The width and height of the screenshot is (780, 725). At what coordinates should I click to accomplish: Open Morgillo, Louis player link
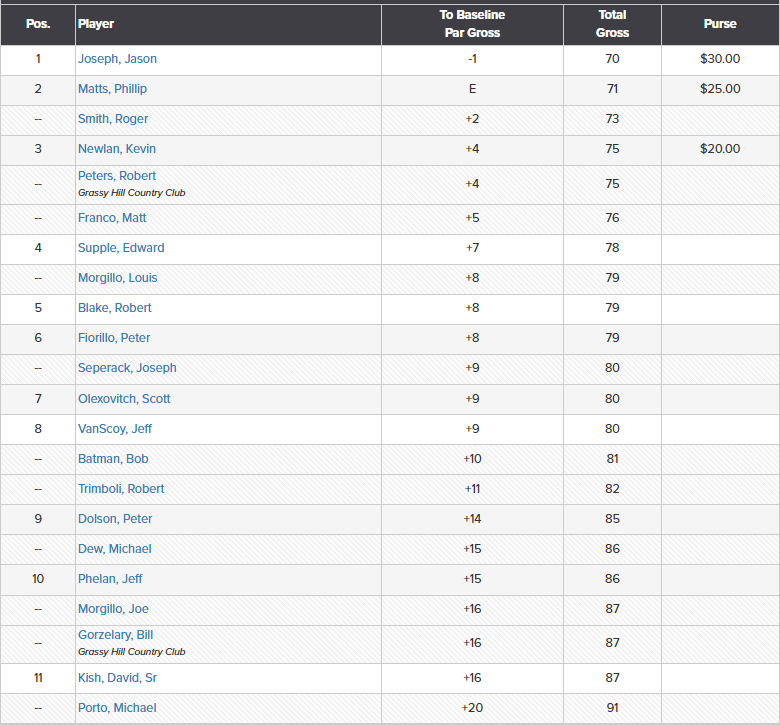(118, 278)
